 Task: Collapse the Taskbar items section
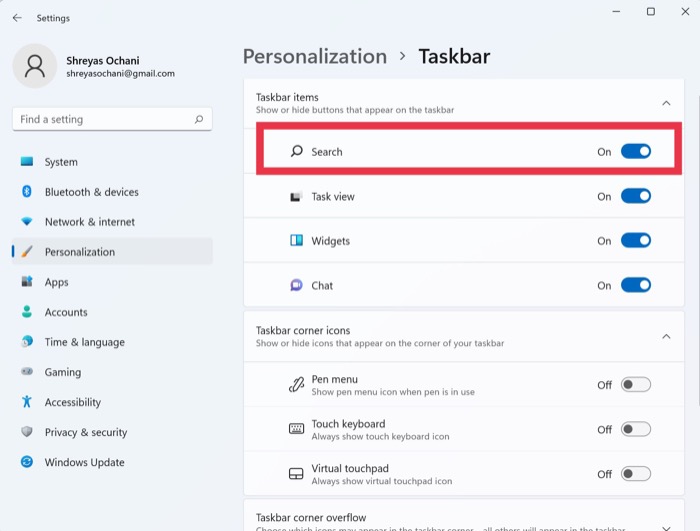click(x=666, y=103)
